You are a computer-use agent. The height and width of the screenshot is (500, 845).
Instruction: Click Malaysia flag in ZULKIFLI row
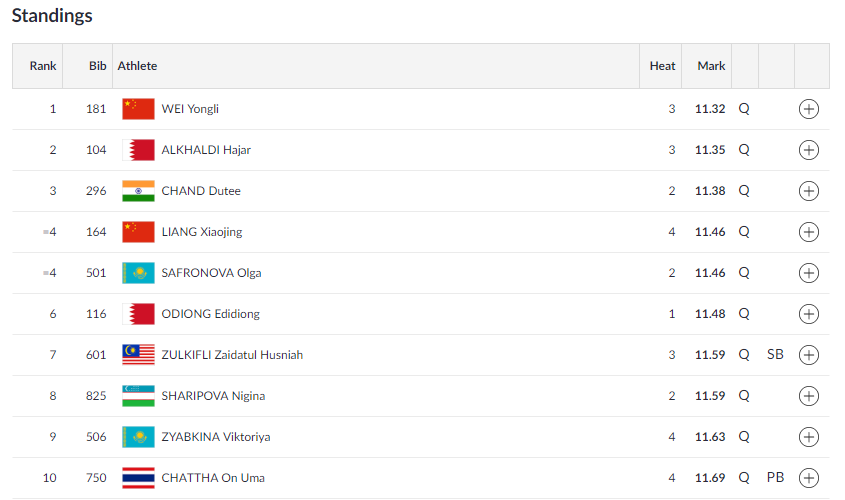138,355
